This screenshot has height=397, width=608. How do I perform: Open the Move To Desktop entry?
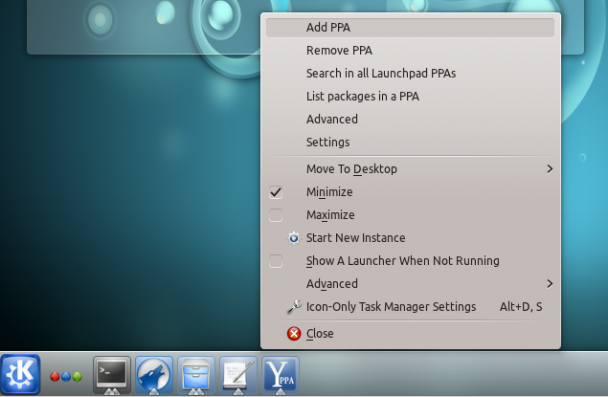[410, 169]
